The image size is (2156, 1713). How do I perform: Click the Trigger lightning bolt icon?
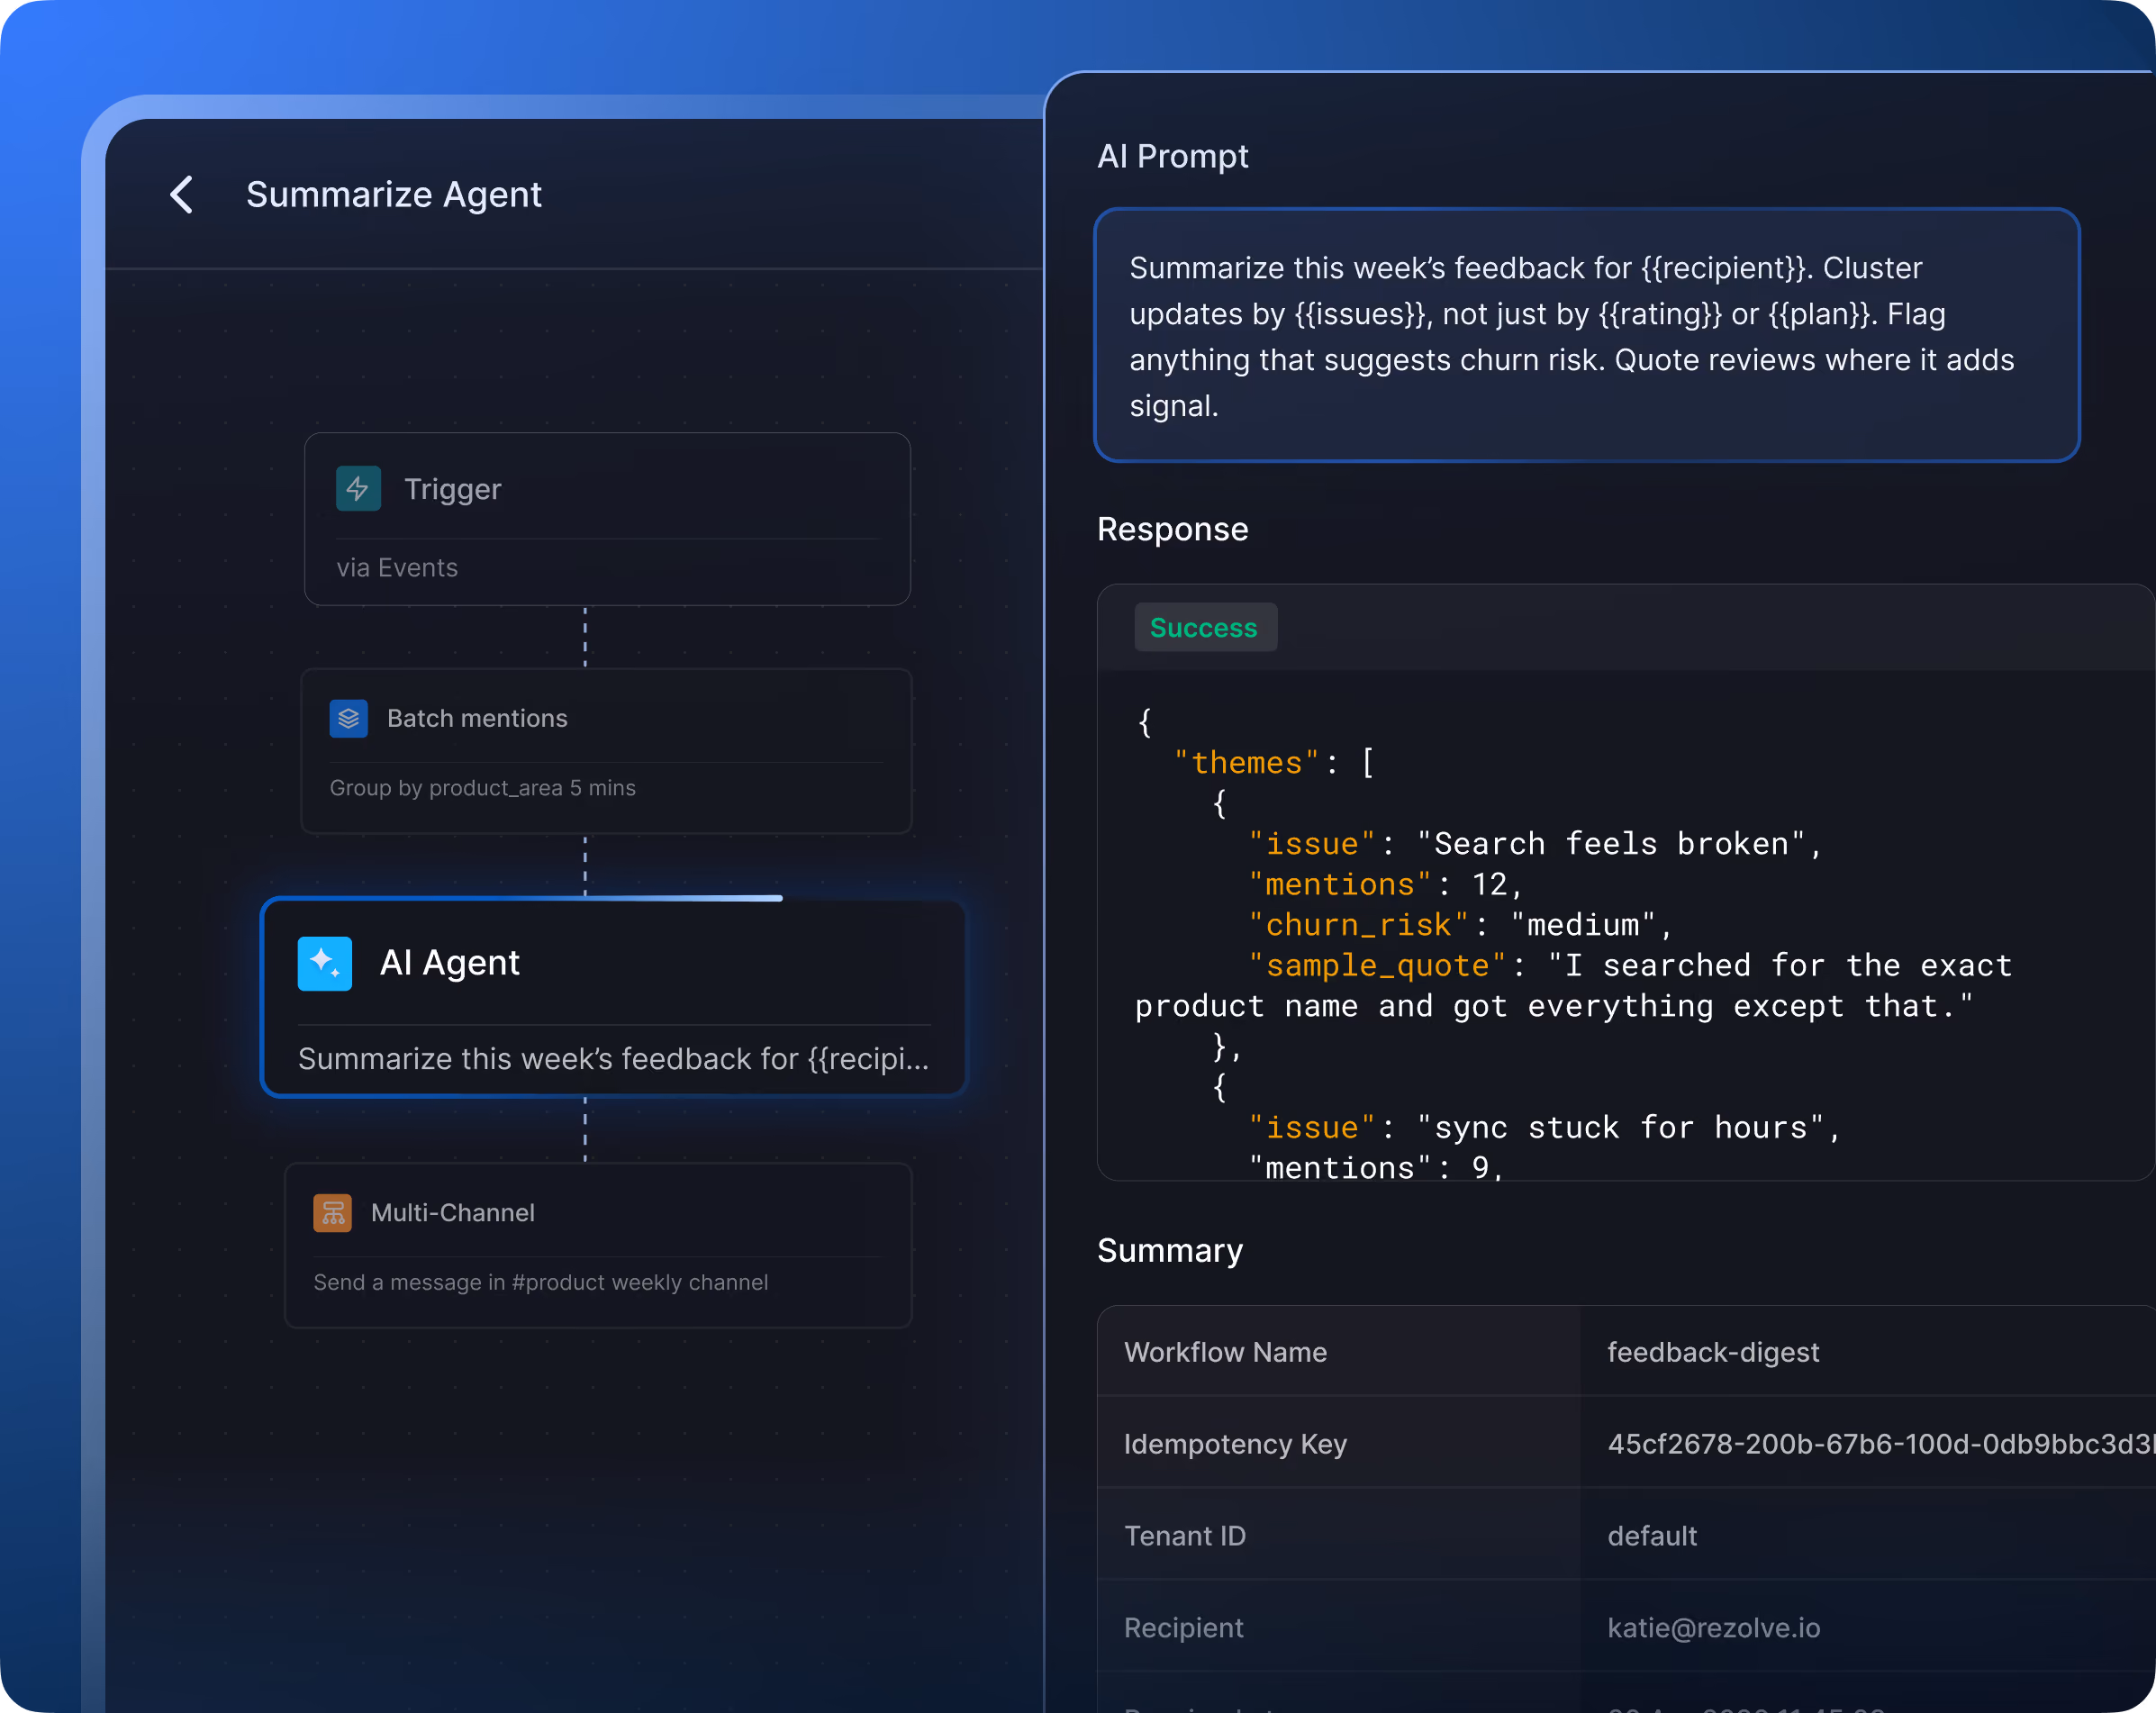click(358, 489)
